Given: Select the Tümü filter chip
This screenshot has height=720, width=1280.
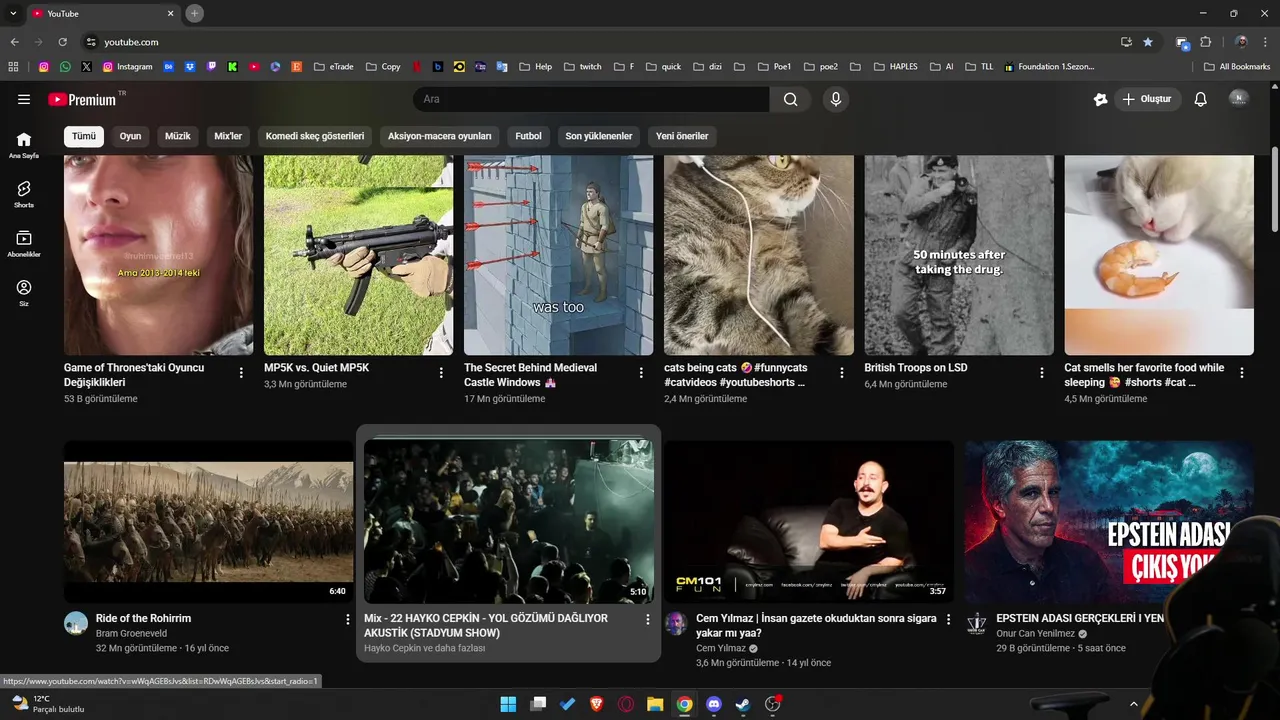Looking at the screenshot, I should (x=84, y=136).
